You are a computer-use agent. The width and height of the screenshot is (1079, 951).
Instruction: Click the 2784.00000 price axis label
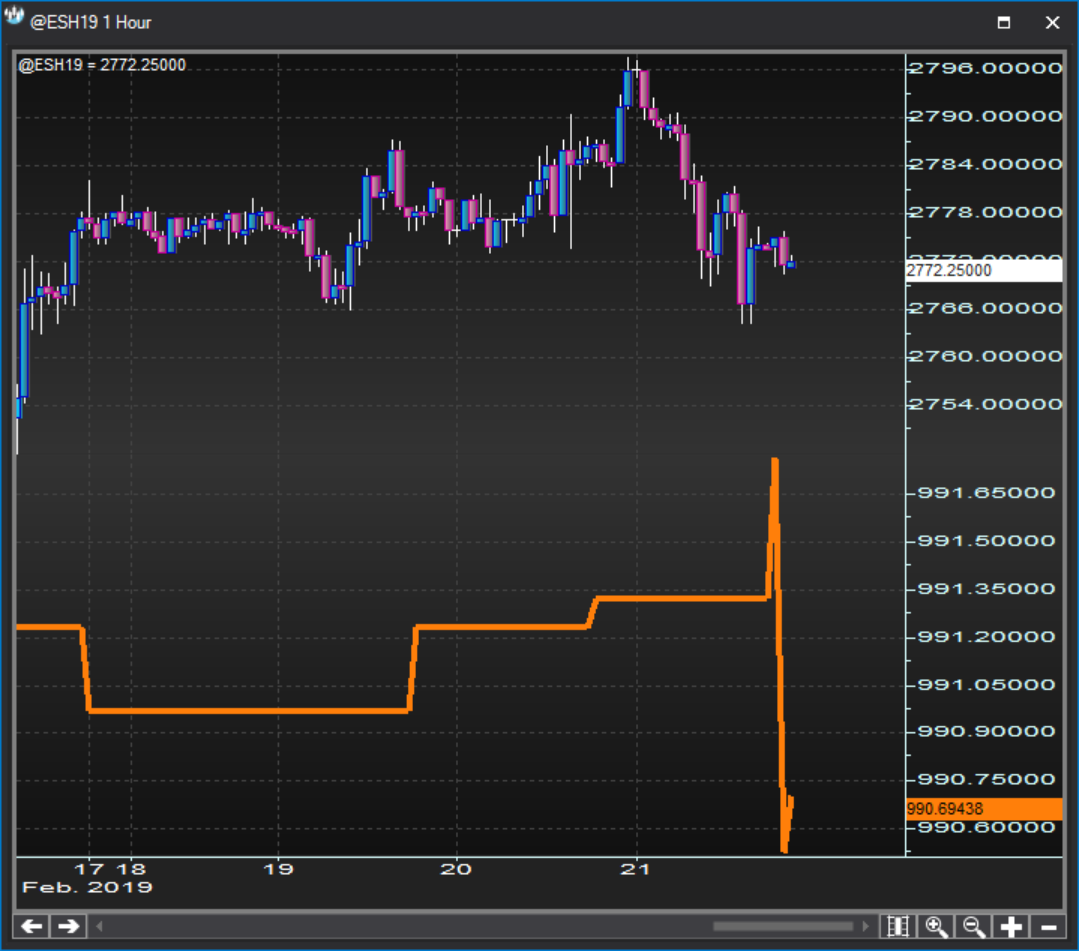(985, 164)
